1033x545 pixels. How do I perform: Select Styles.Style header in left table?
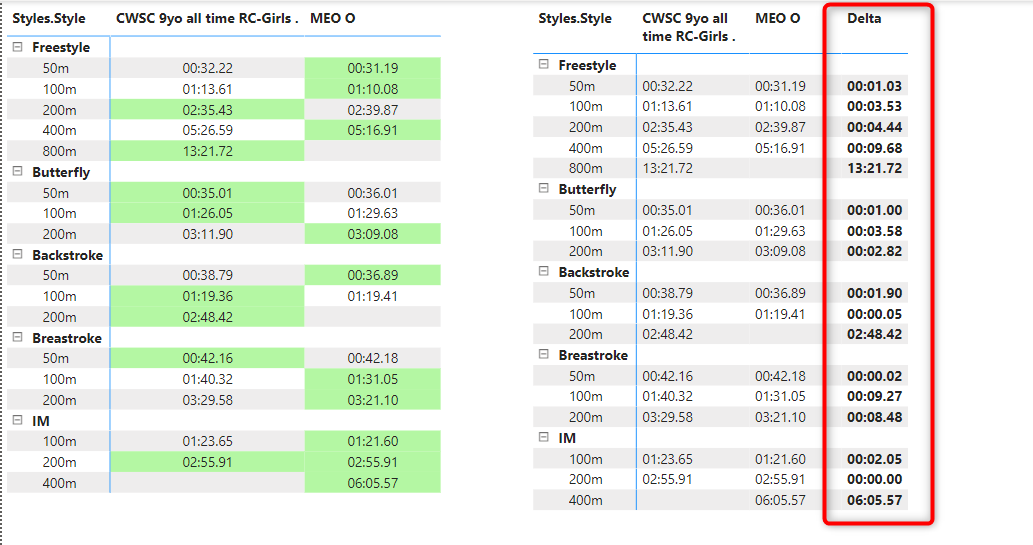pos(49,18)
